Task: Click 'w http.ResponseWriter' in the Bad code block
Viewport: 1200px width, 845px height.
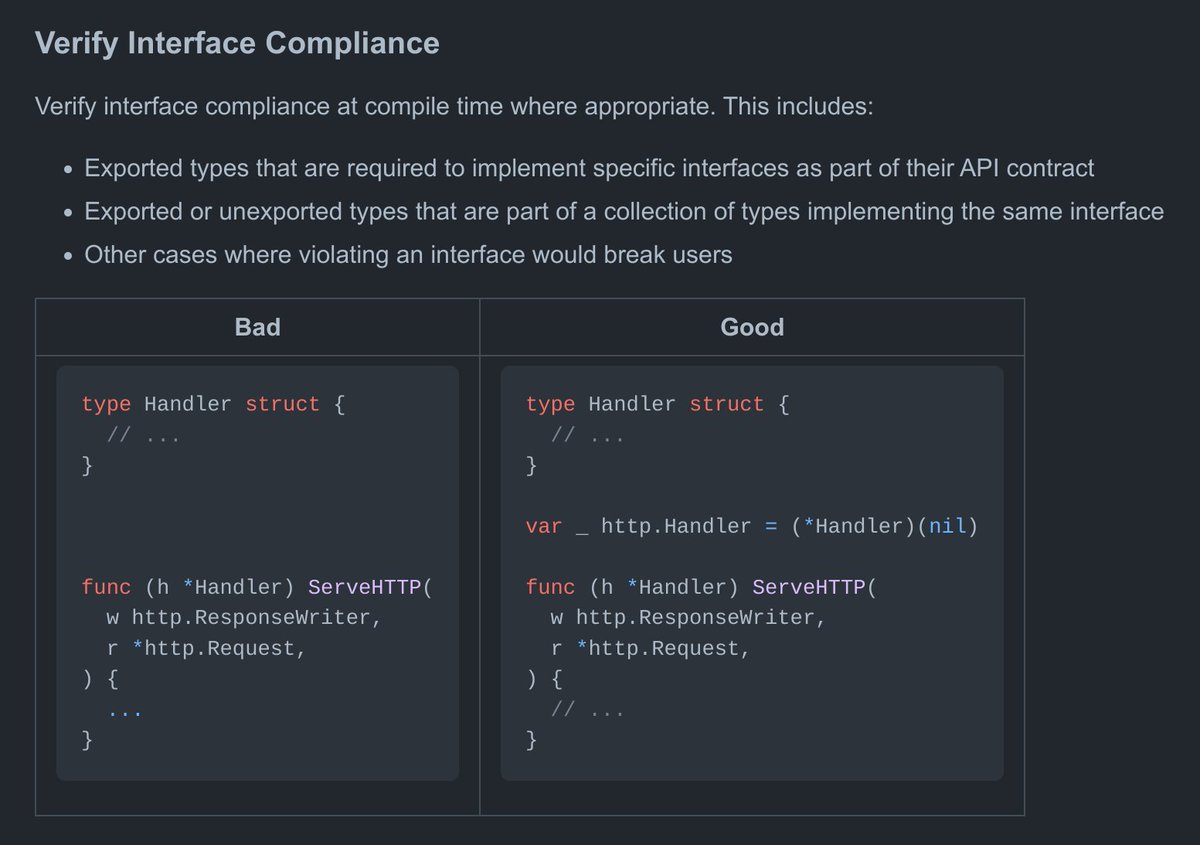Action: tap(243, 617)
